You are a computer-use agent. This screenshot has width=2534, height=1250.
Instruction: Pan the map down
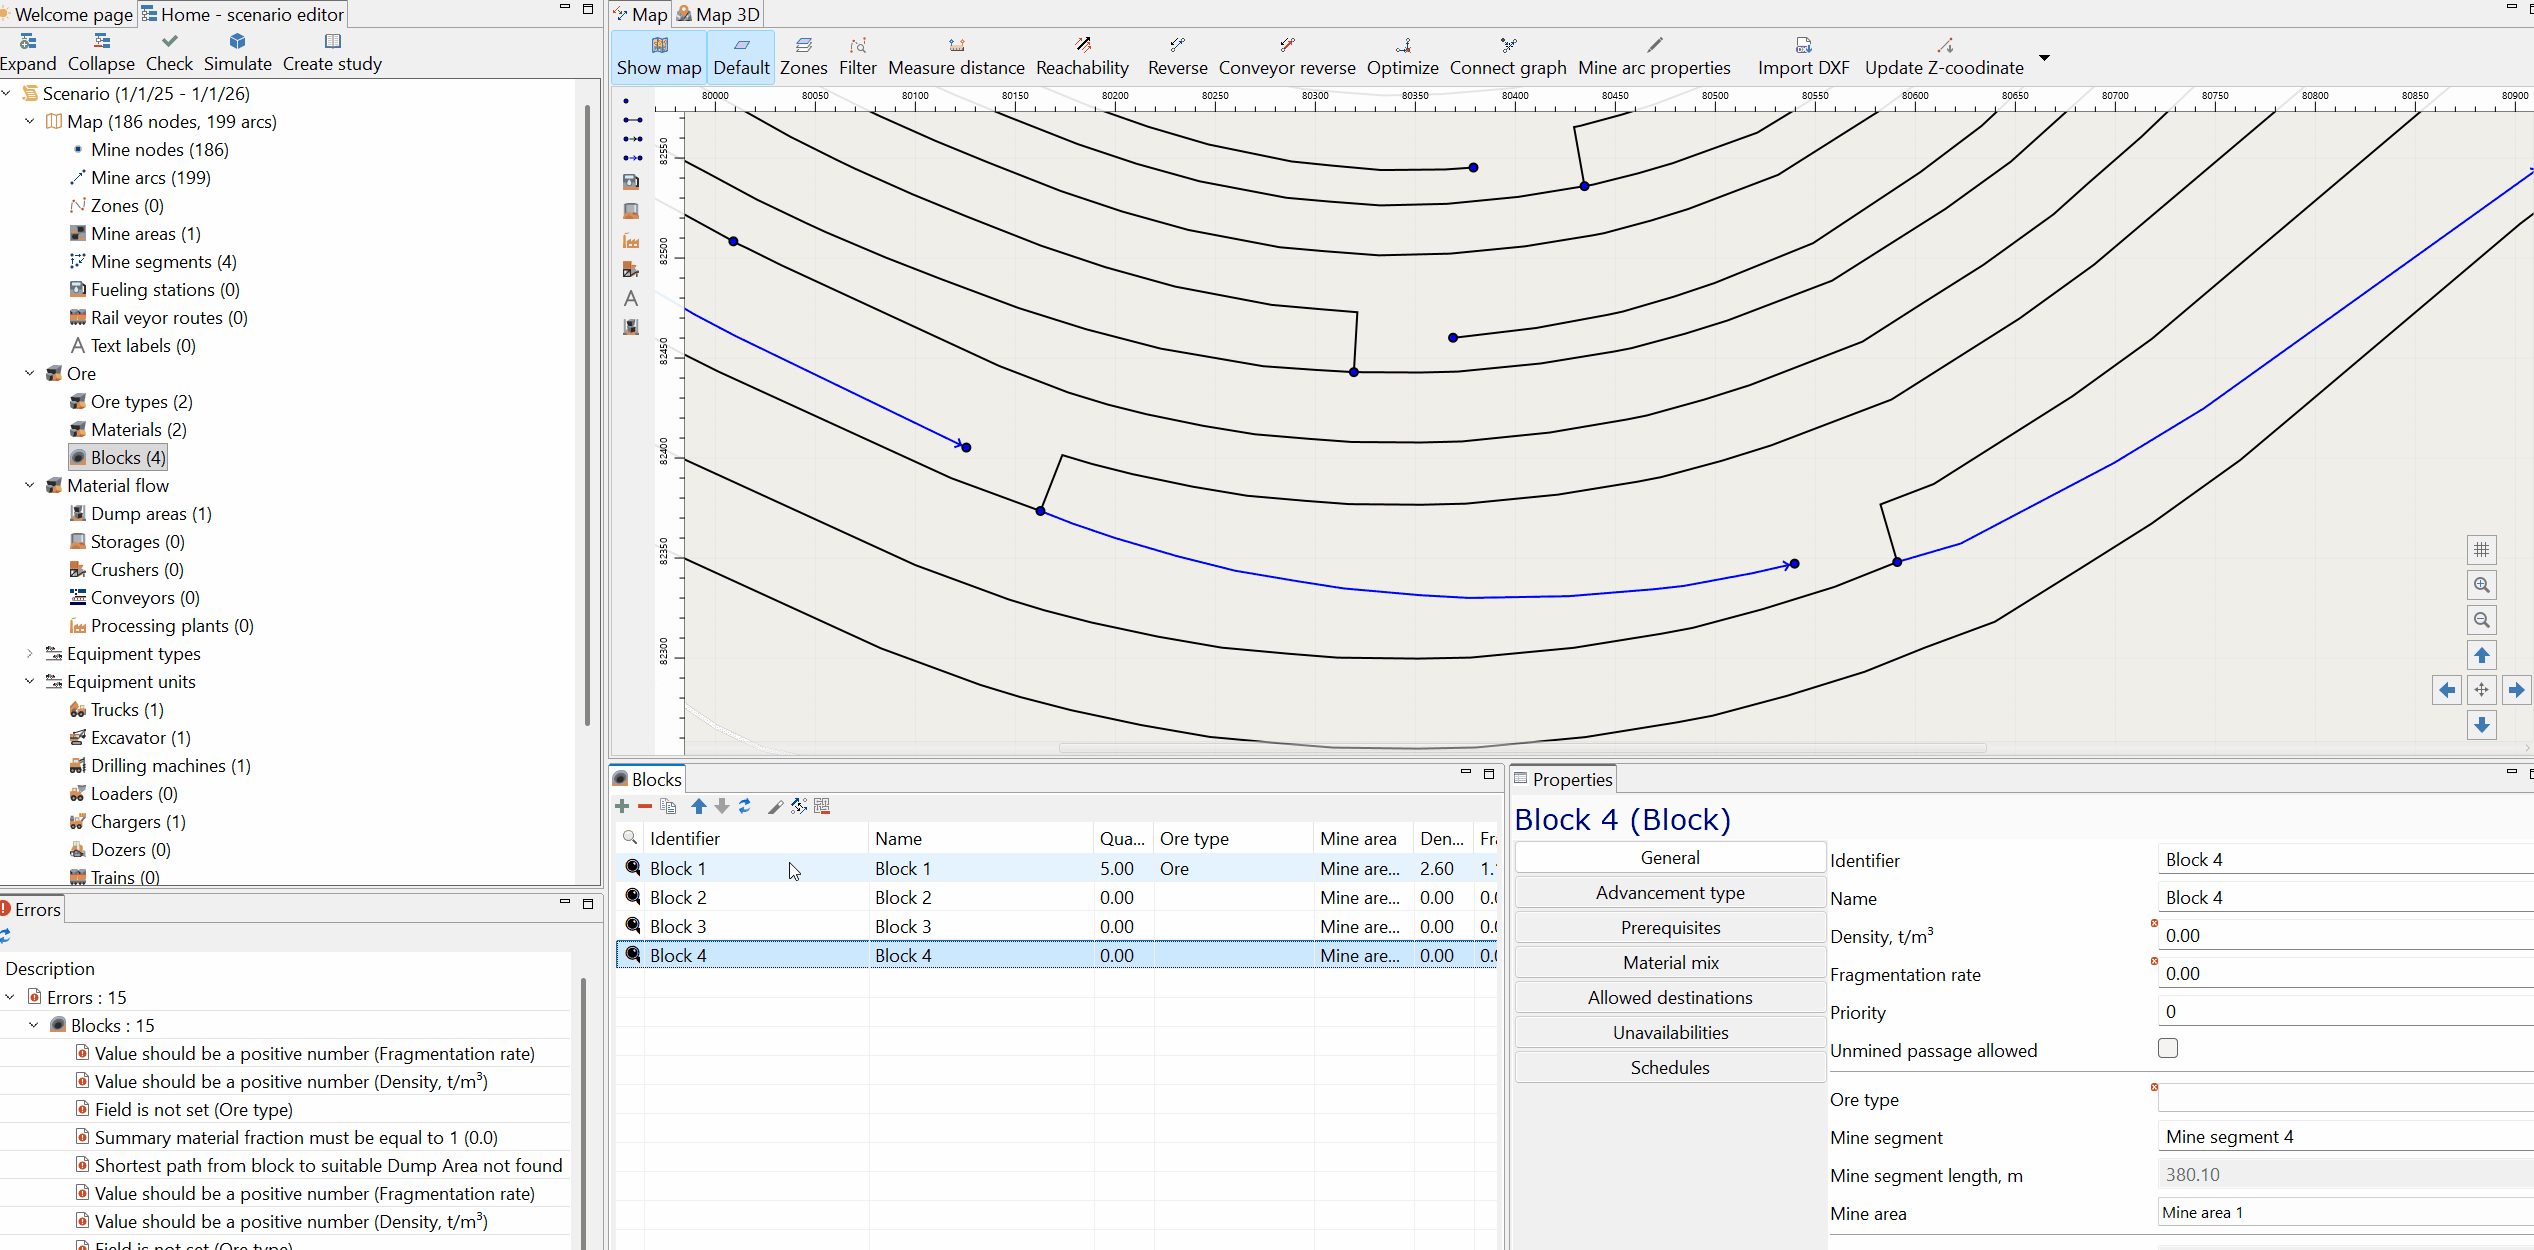(2481, 725)
